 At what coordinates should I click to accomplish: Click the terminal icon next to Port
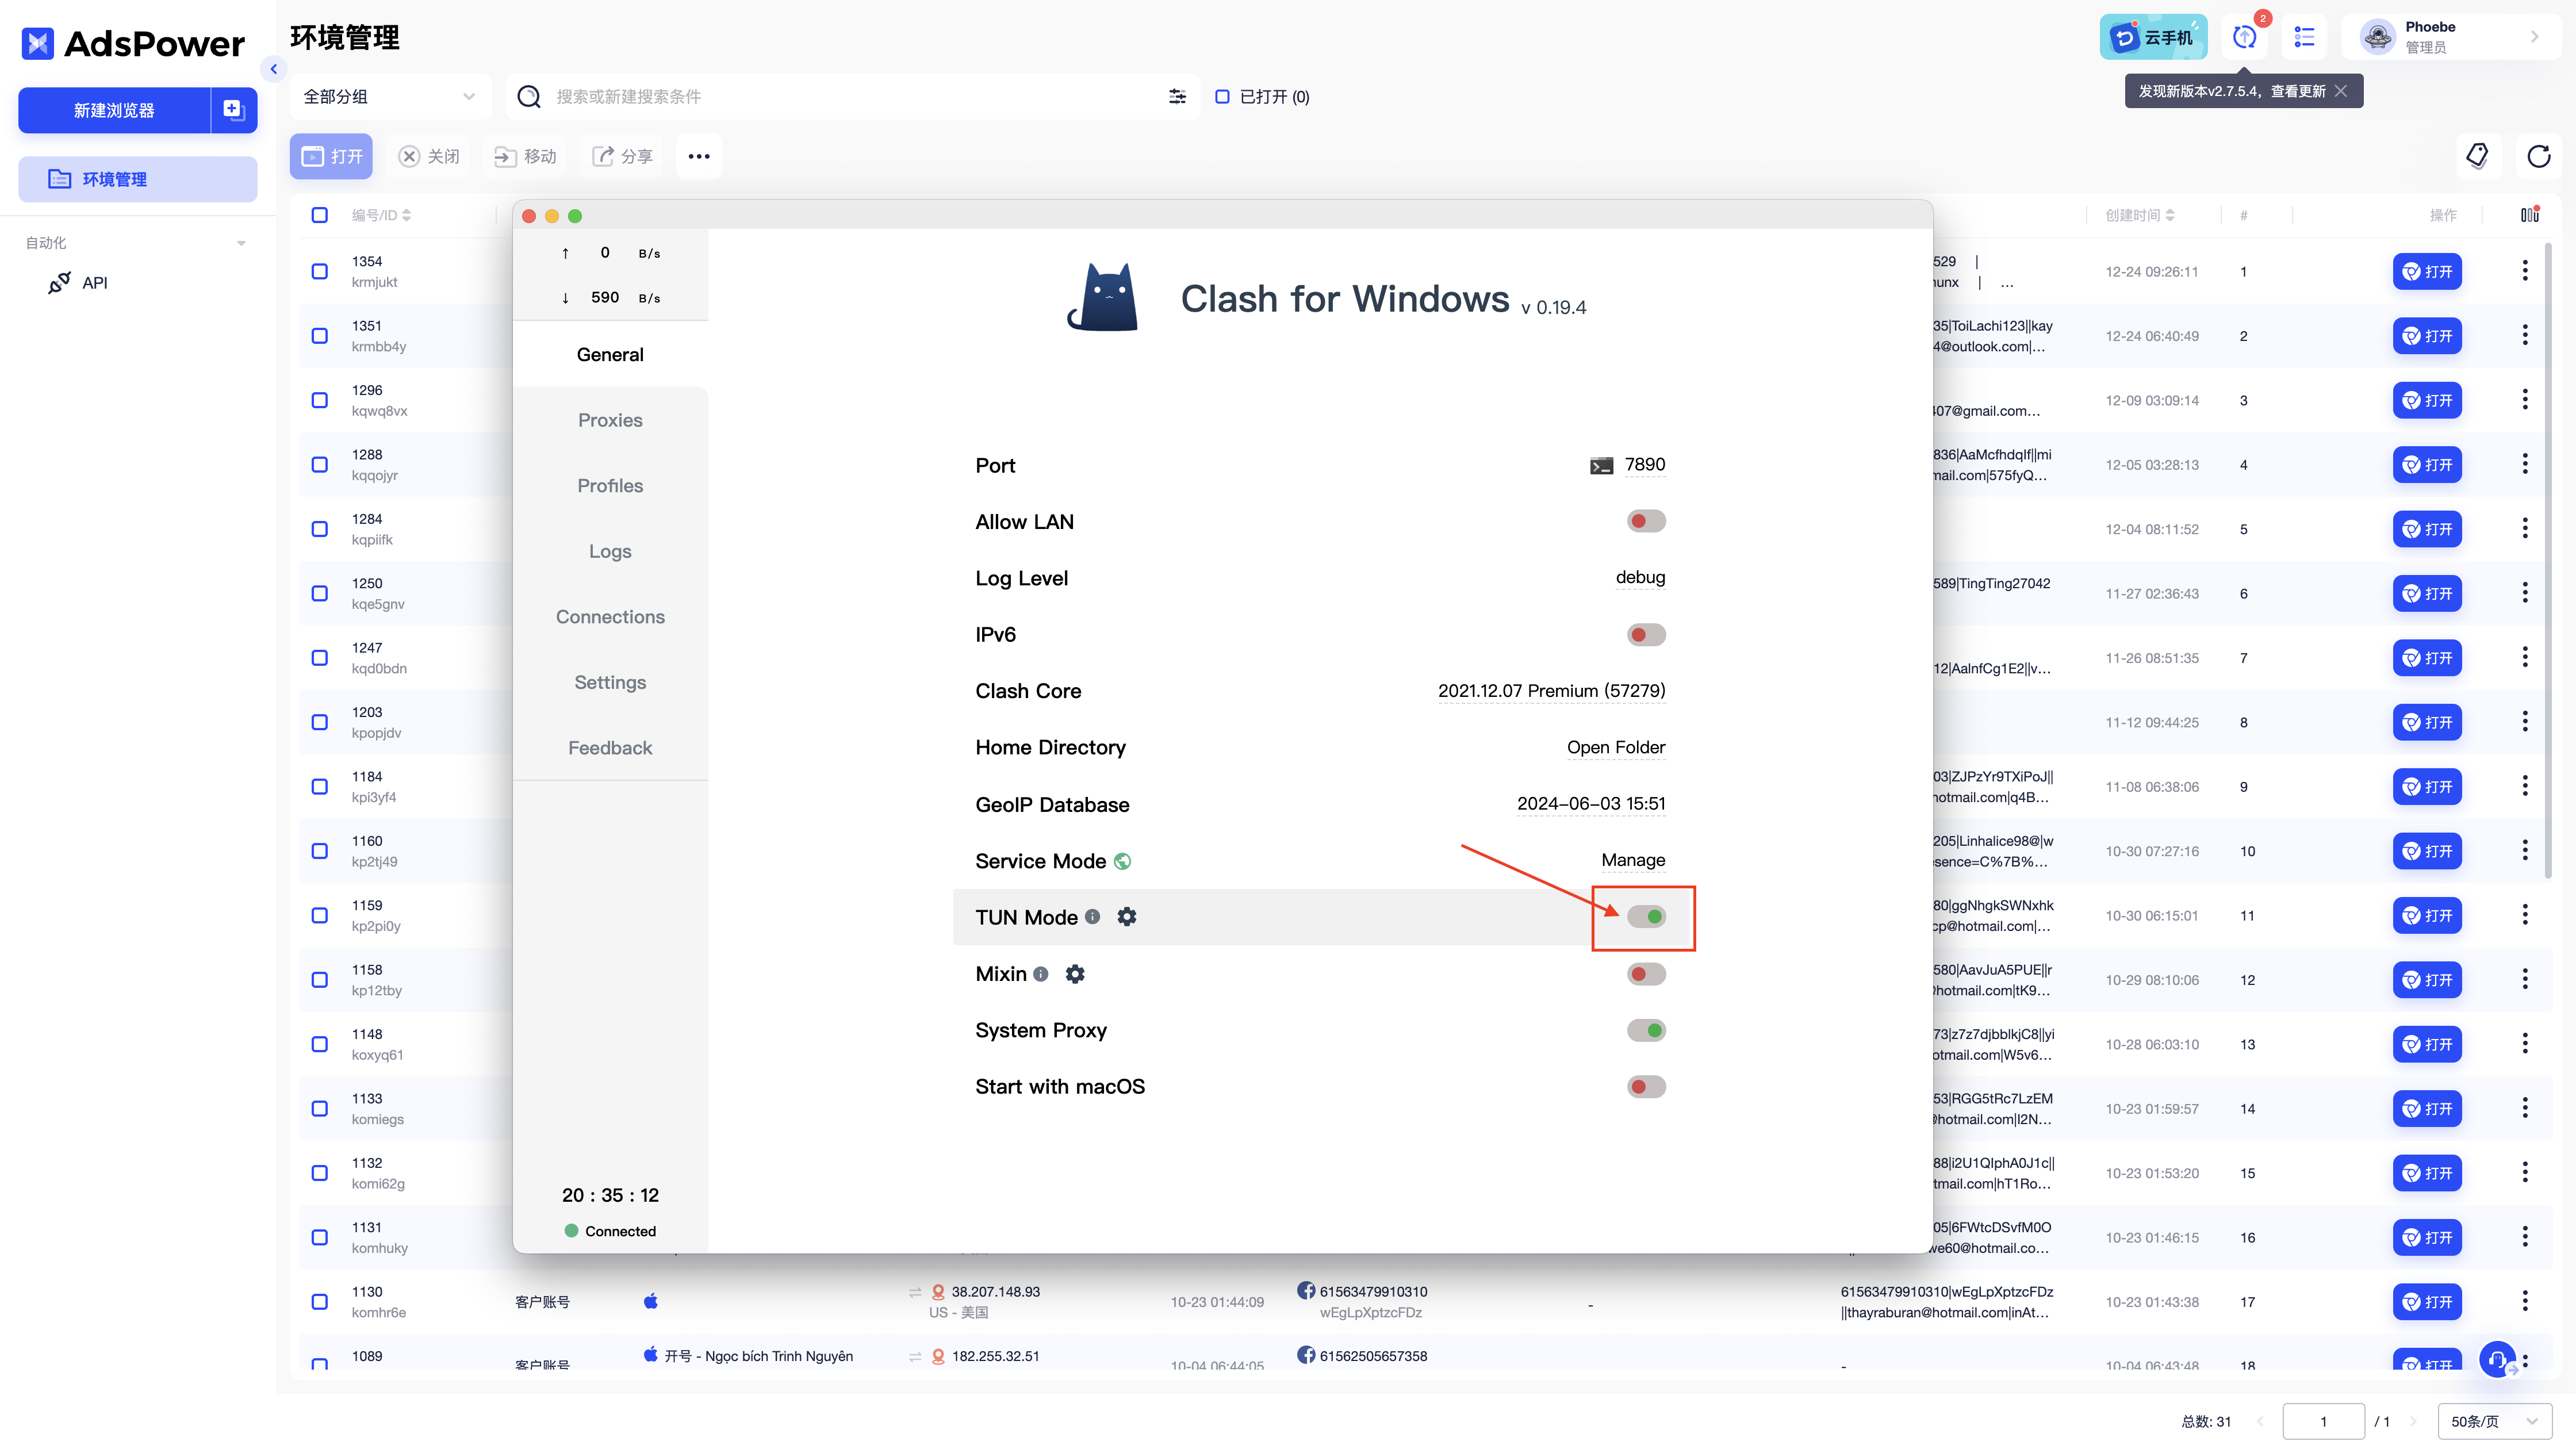1601,466
